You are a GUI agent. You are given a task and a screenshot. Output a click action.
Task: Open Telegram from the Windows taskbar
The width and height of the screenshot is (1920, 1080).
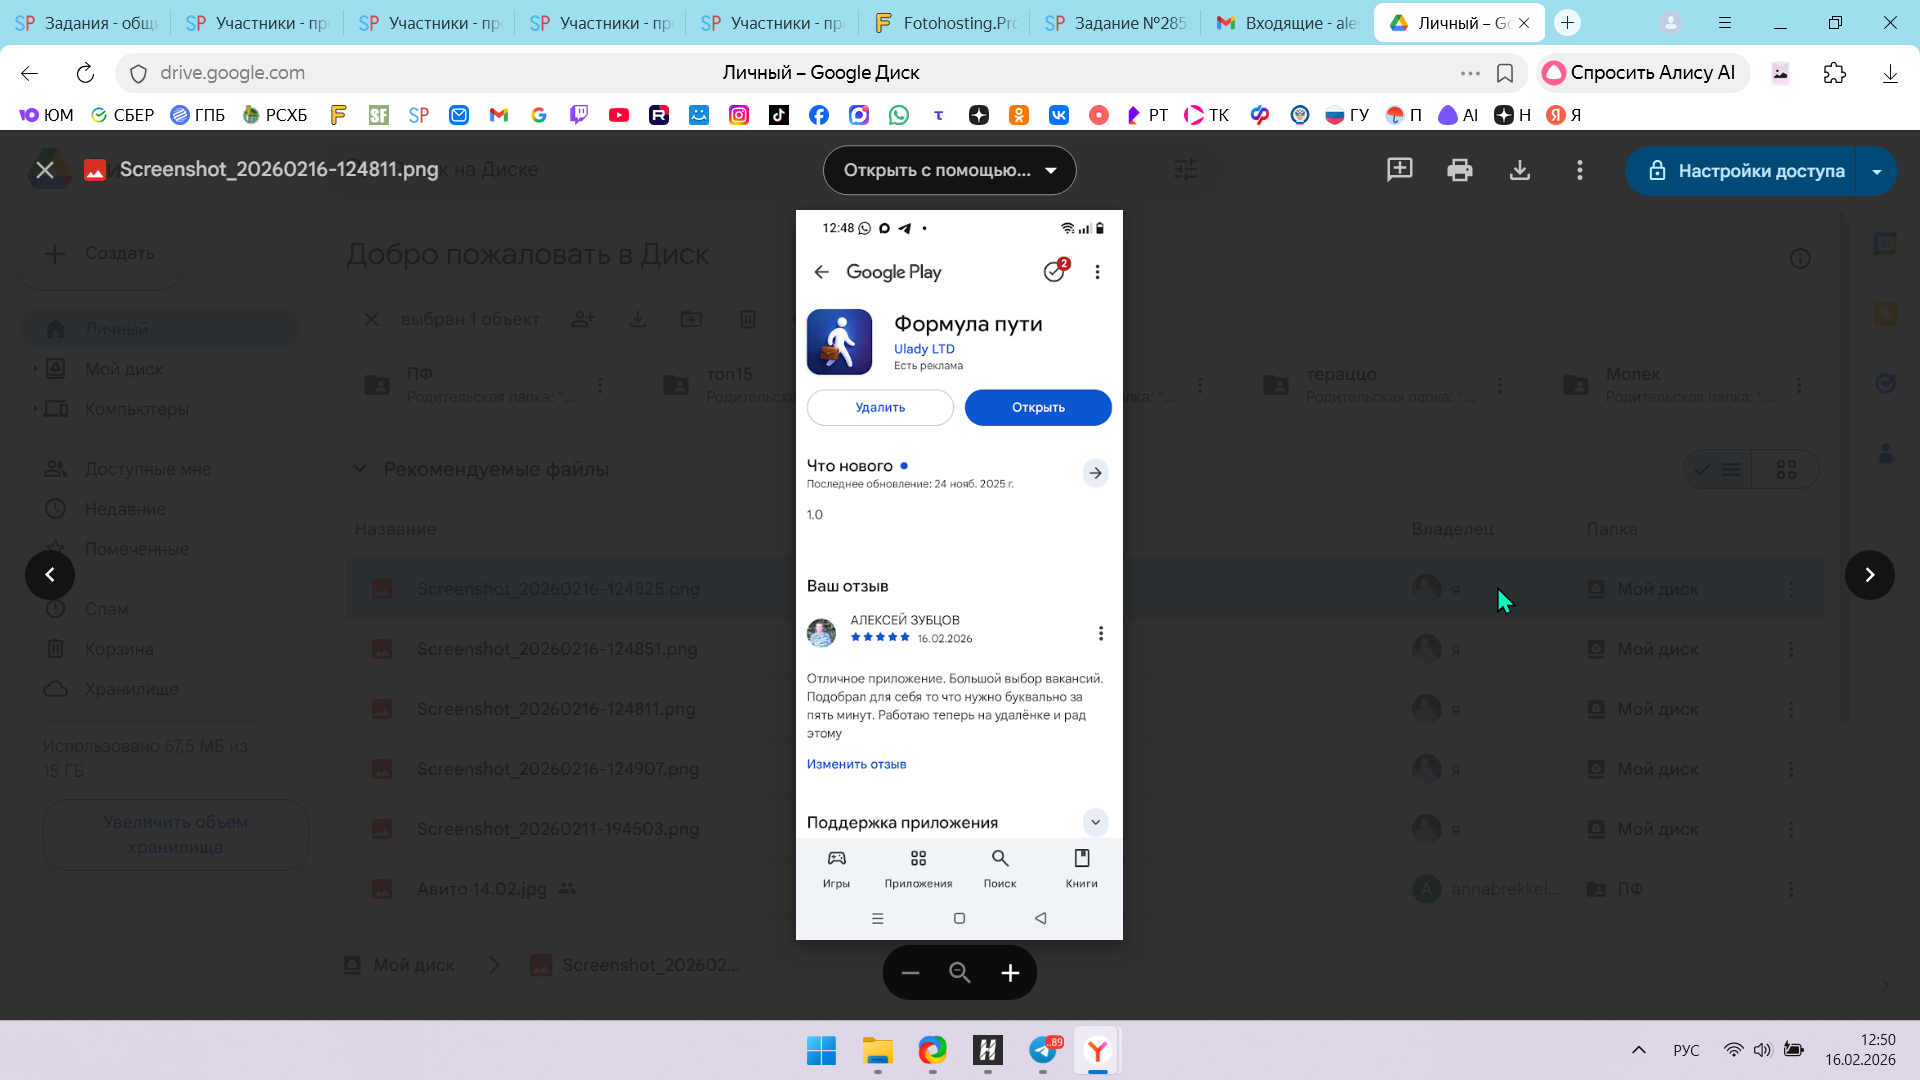click(x=1043, y=1051)
